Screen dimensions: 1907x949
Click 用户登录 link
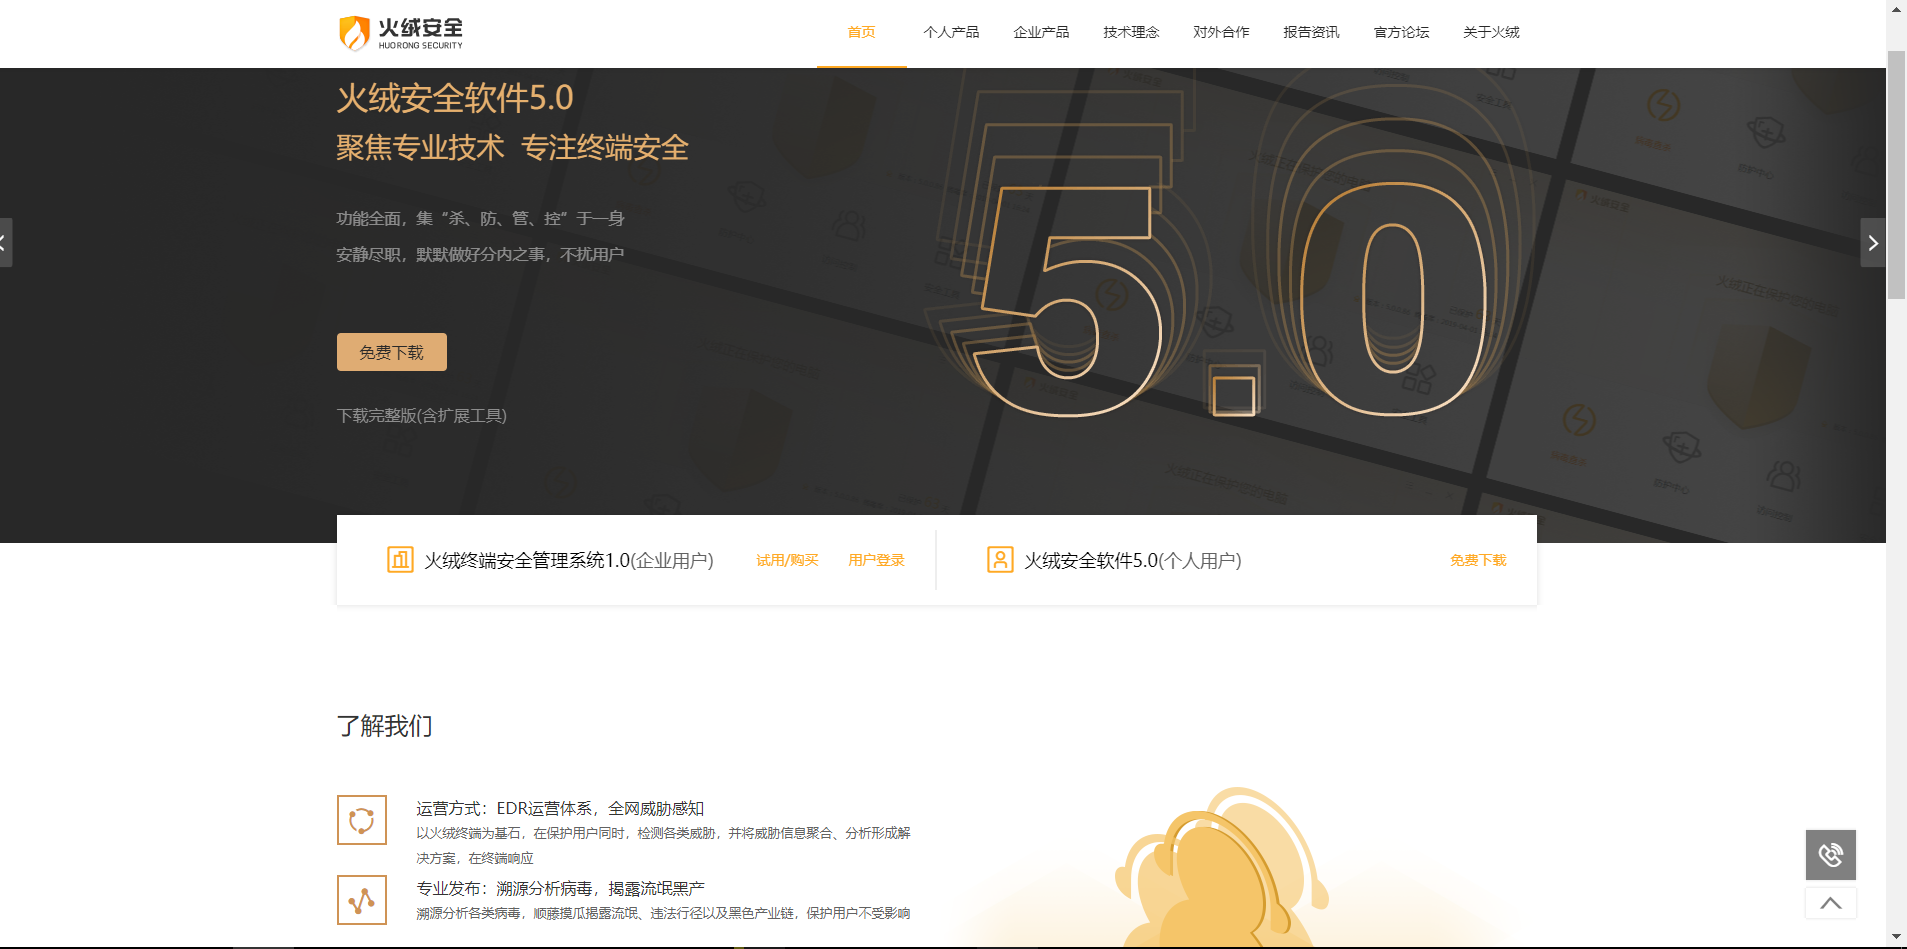click(876, 560)
